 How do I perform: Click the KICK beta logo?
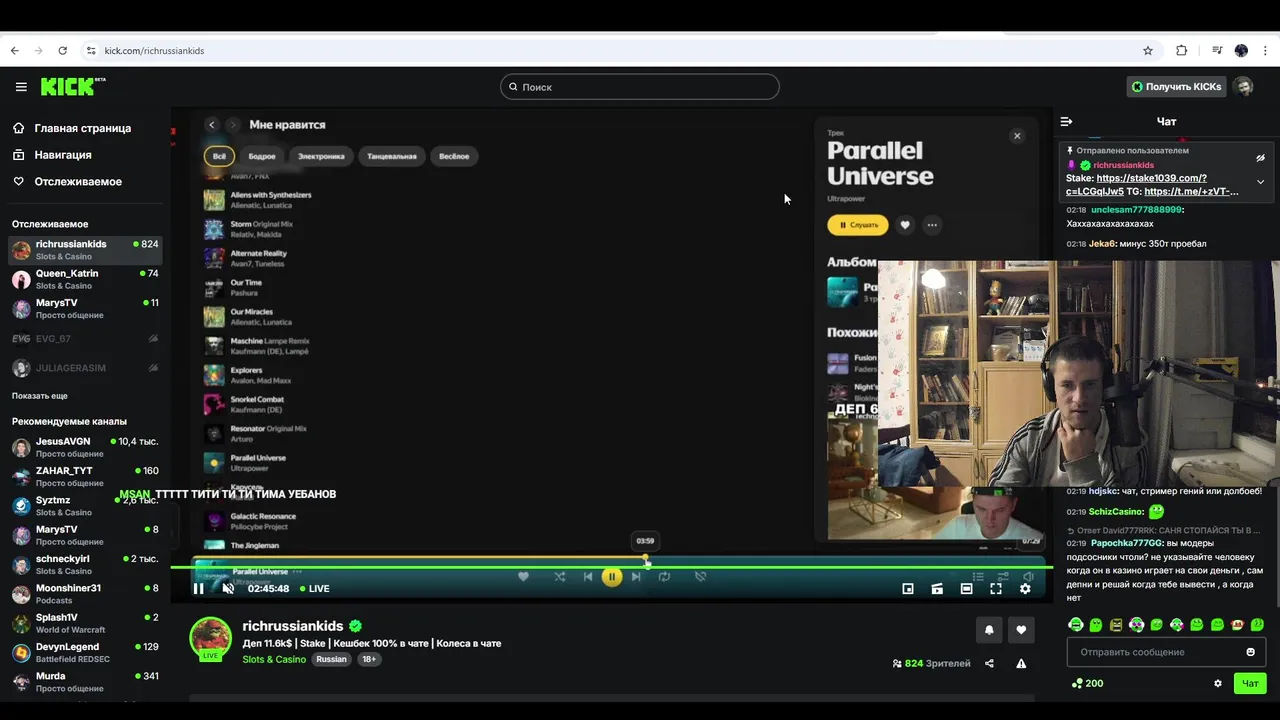pos(73,87)
